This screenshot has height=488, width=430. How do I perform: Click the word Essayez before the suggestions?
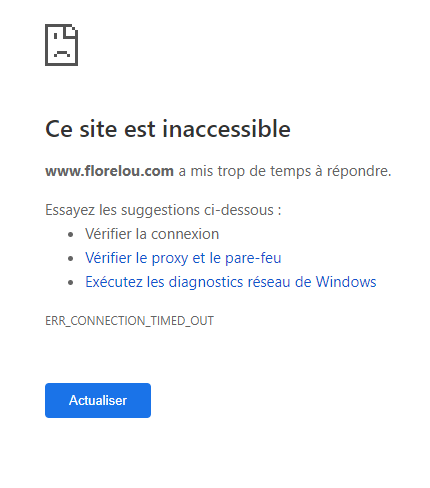point(70,210)
